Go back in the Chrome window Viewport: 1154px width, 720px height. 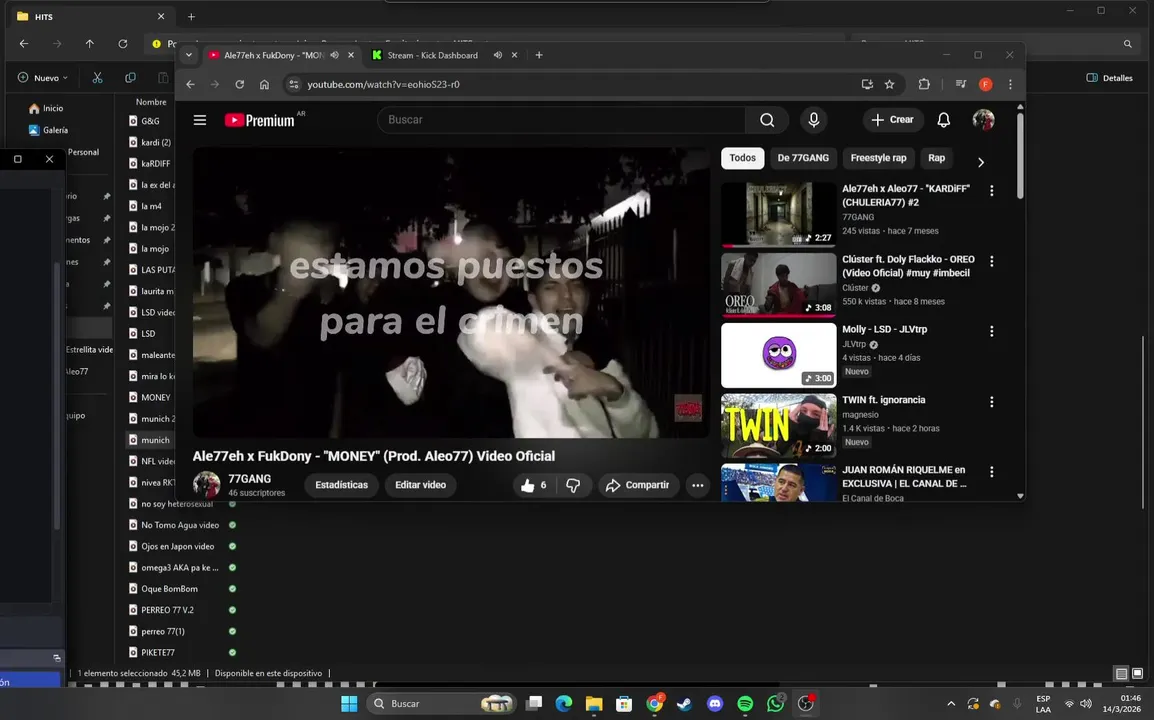(x=191, y=85)
